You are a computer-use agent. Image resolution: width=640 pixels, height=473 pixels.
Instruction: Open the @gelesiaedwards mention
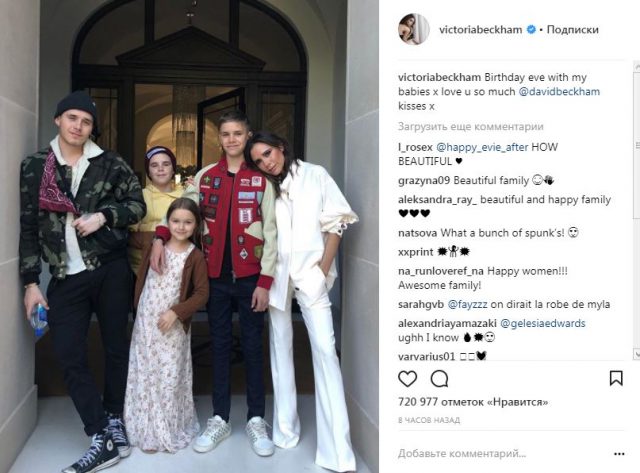pyautogui.click(x=542, y=323)
